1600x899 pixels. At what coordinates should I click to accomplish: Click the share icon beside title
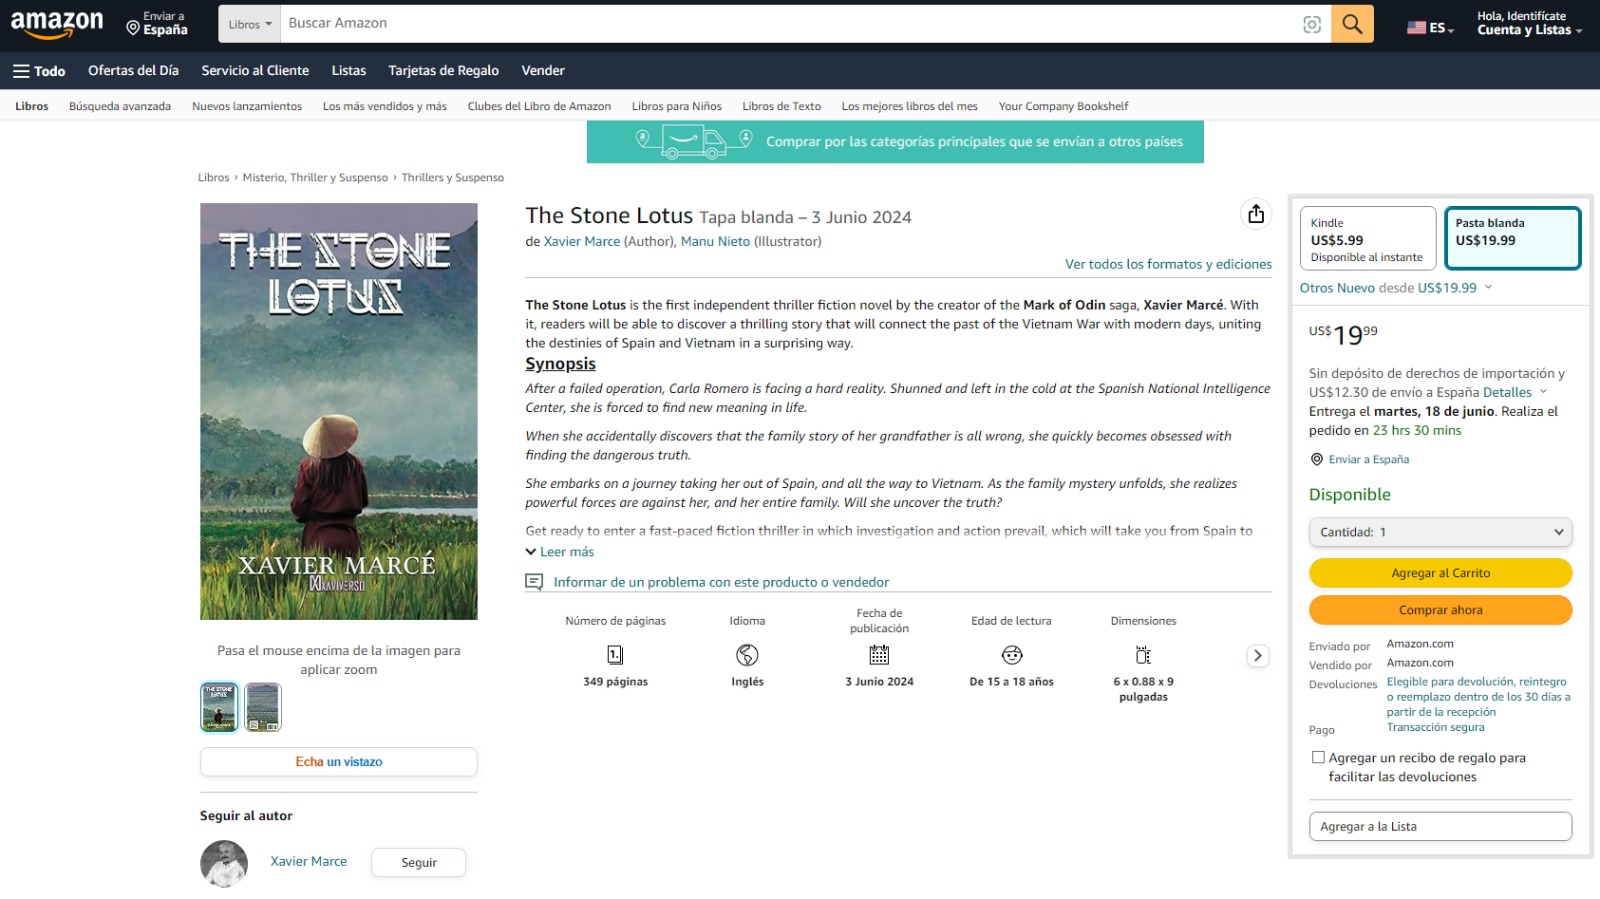tap(1256, 214)
